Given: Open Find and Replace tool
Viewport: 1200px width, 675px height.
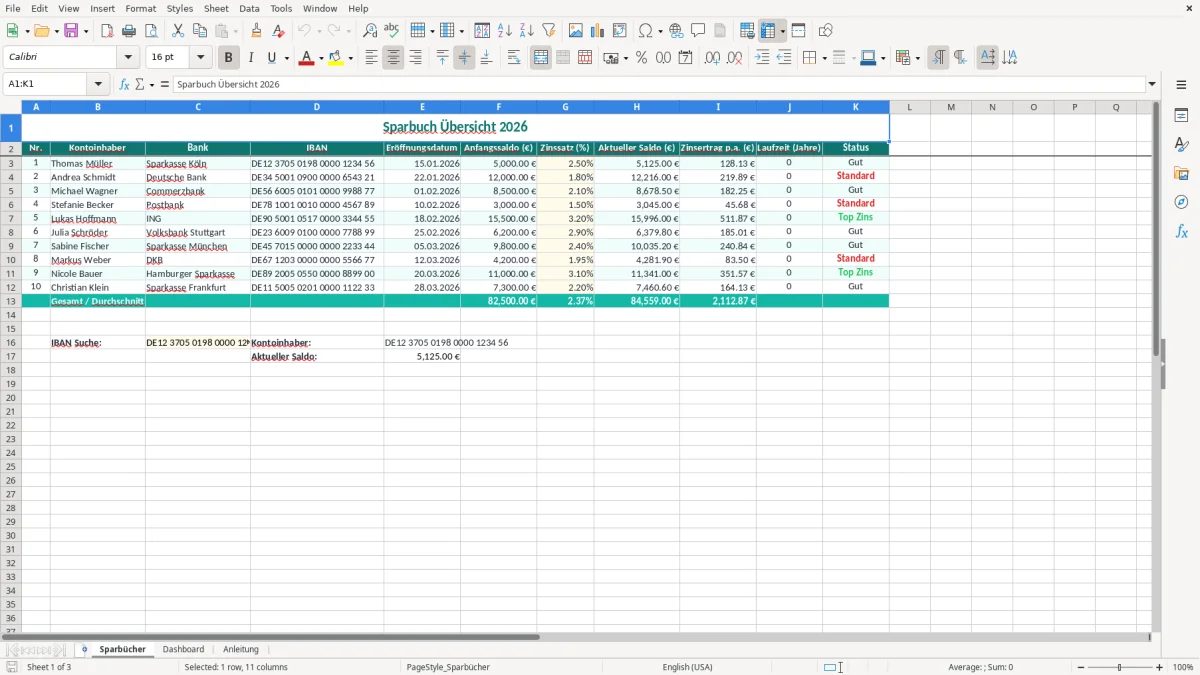Looking at the screenshot, I should pos(369,31).
